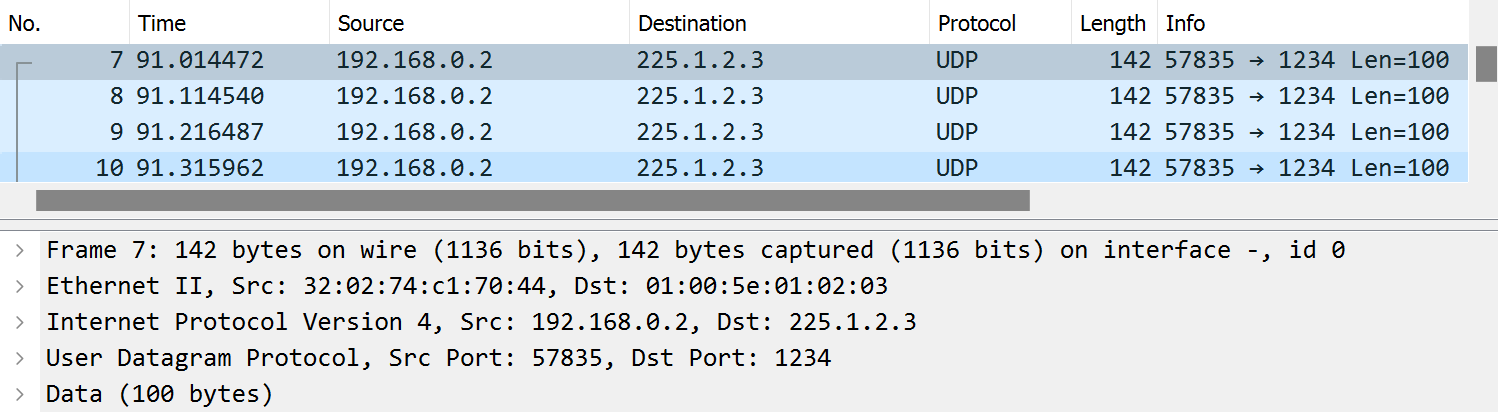Image resolution: width=1498 pixels, height=413 pixels.
Task: Click Destination 225.1.2.3 in packet 8
Action: 700,96
